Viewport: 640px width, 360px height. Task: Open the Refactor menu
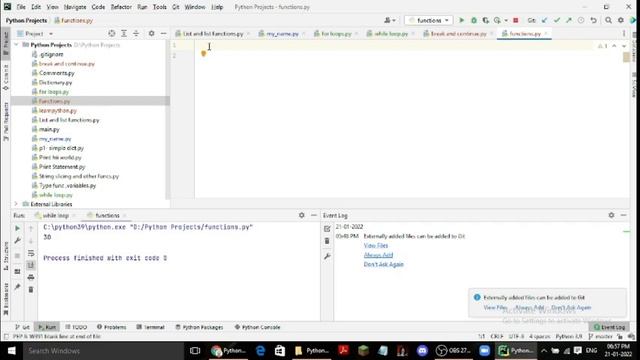121,7
